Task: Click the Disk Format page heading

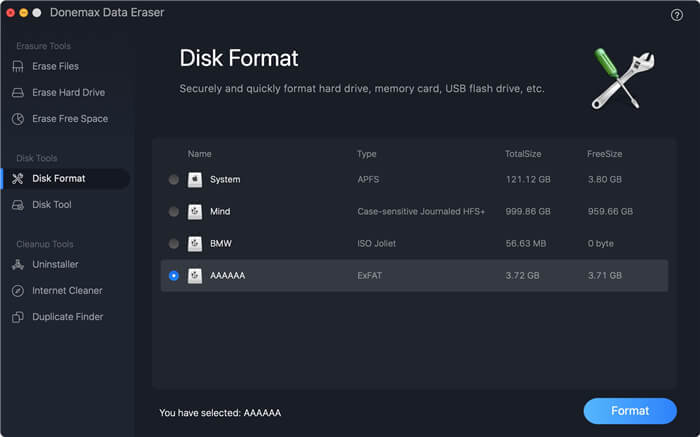Action: click(x=239, y=58)
